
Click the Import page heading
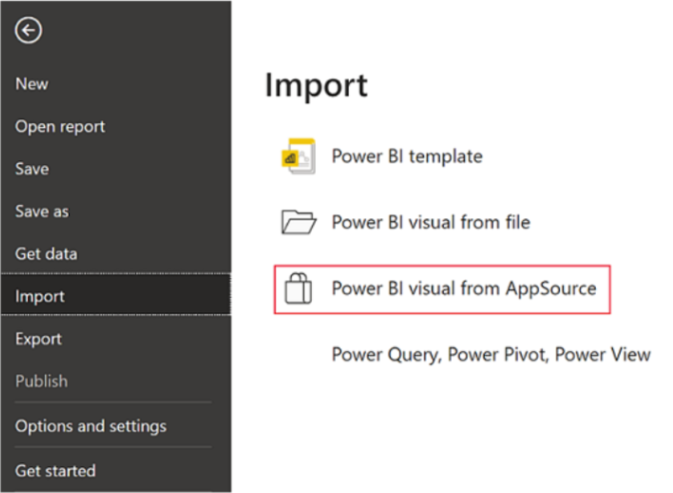pos(316,86)
